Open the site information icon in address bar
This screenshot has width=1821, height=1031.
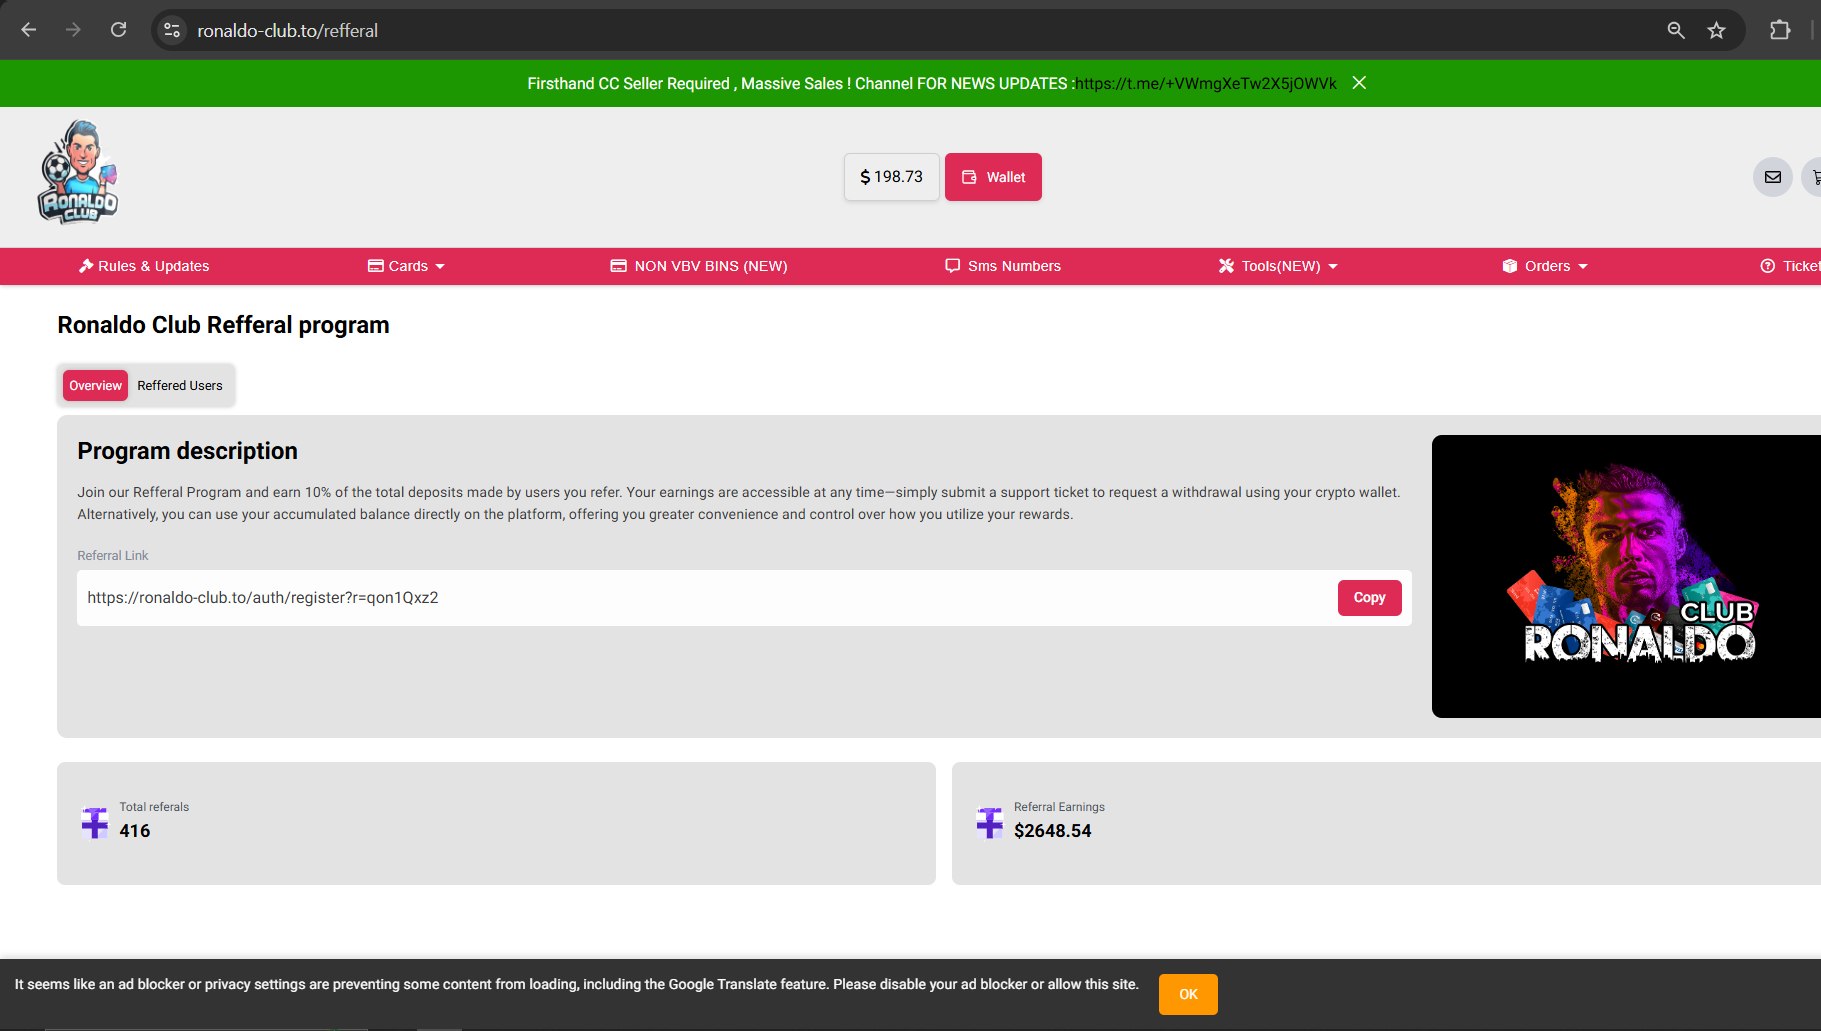pyautogui.click(x=172, y=30)
